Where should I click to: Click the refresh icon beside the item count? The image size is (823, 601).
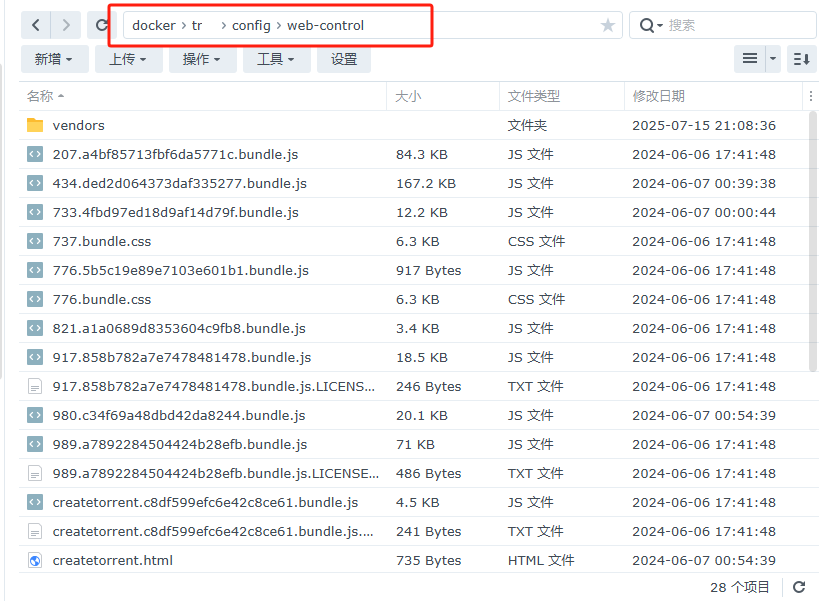[x=799, y=587]
